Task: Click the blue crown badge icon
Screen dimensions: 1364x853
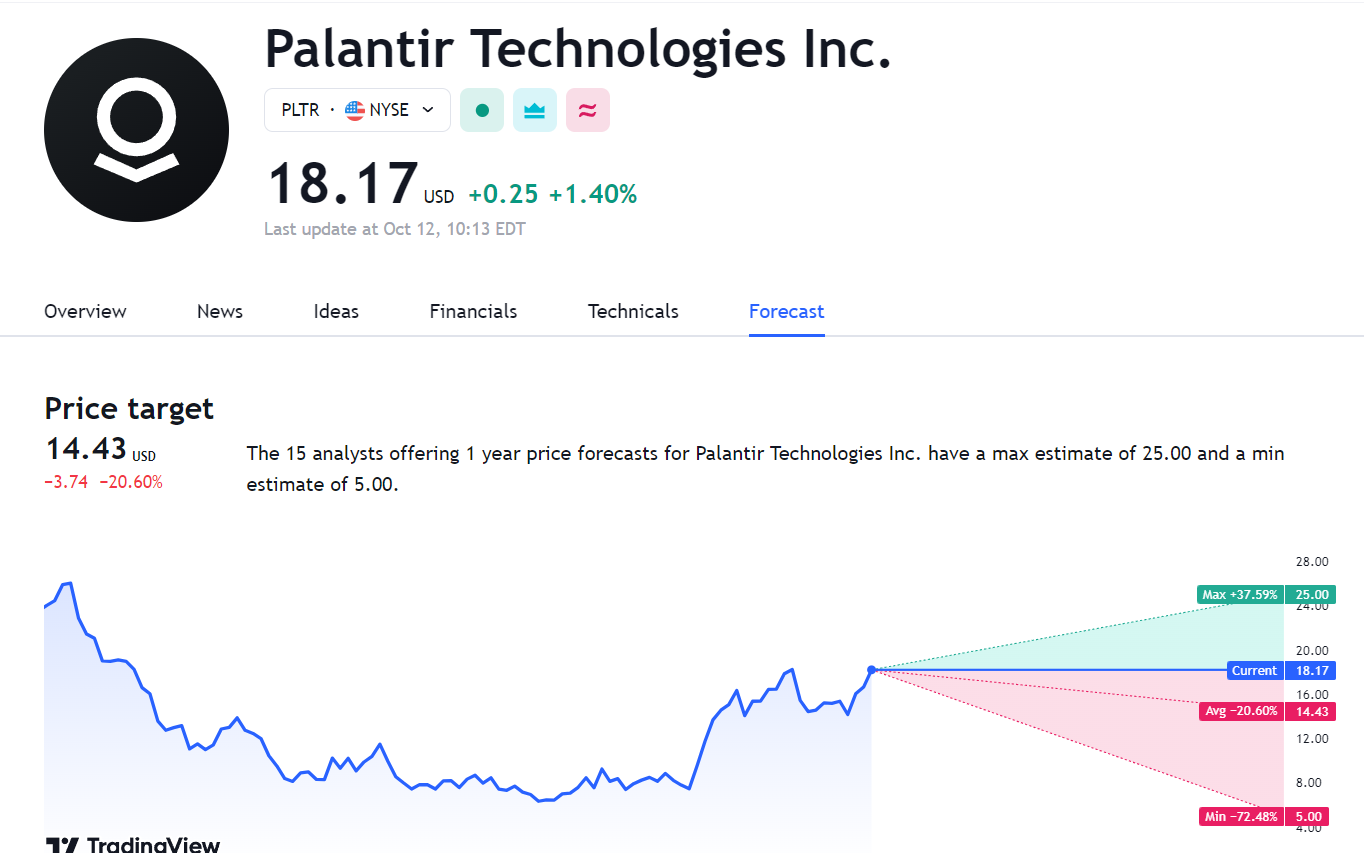Action: 535,110
